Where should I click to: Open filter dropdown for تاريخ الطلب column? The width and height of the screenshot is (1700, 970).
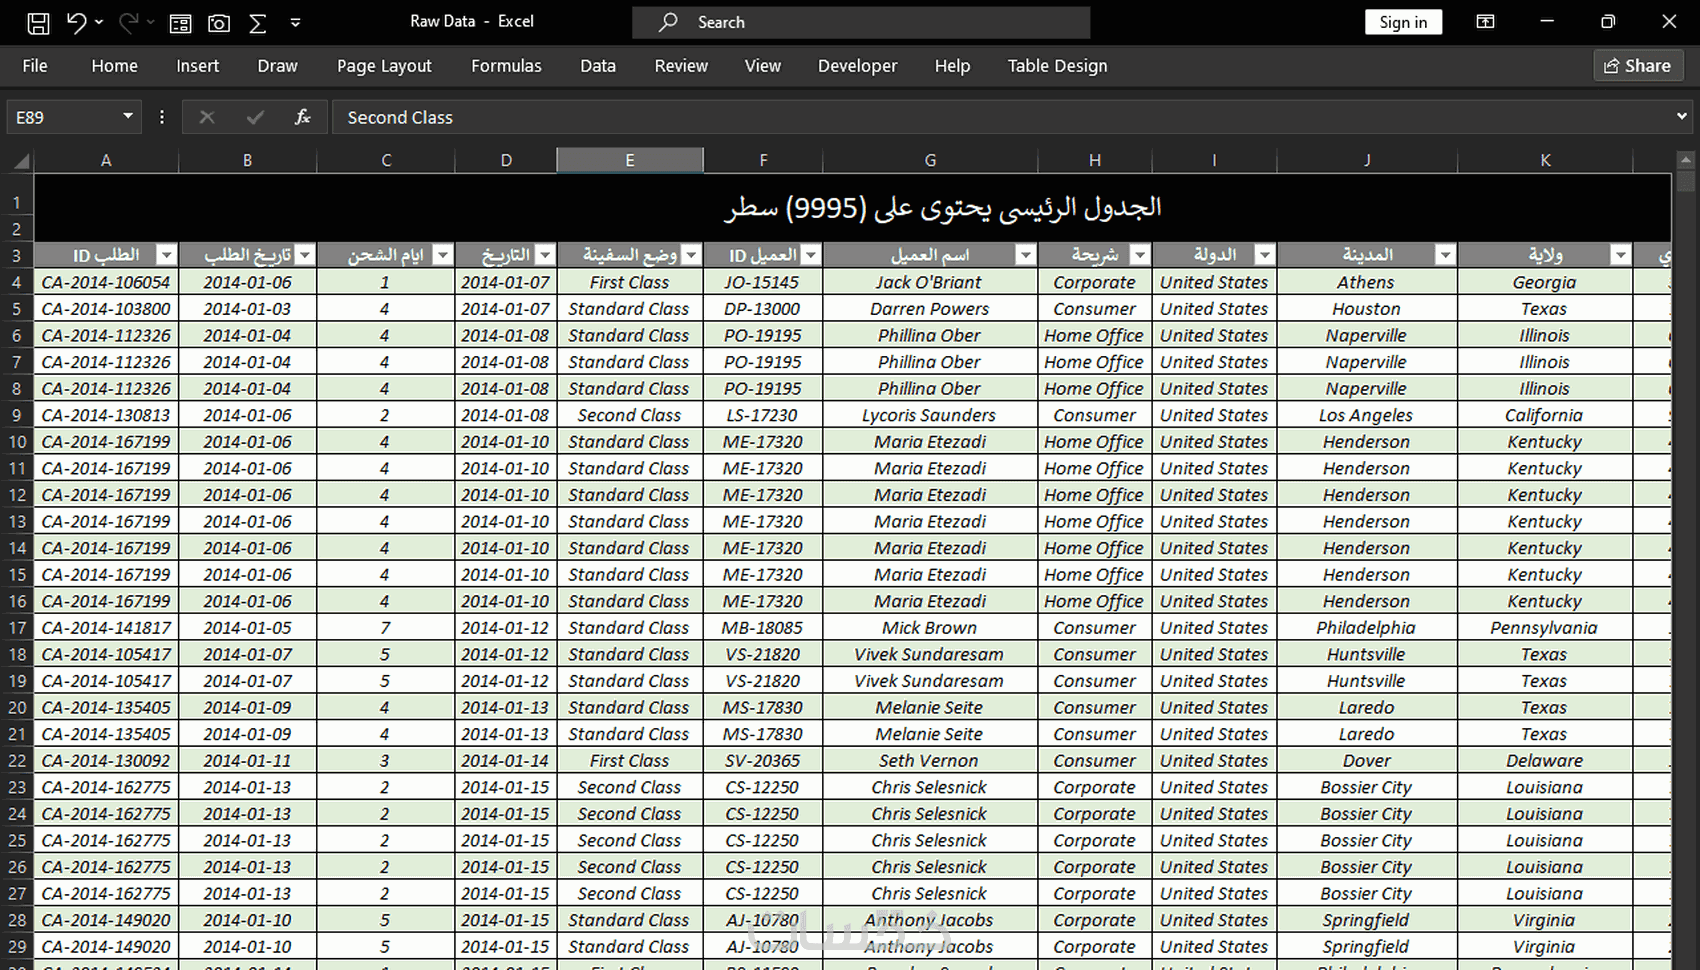304,255
